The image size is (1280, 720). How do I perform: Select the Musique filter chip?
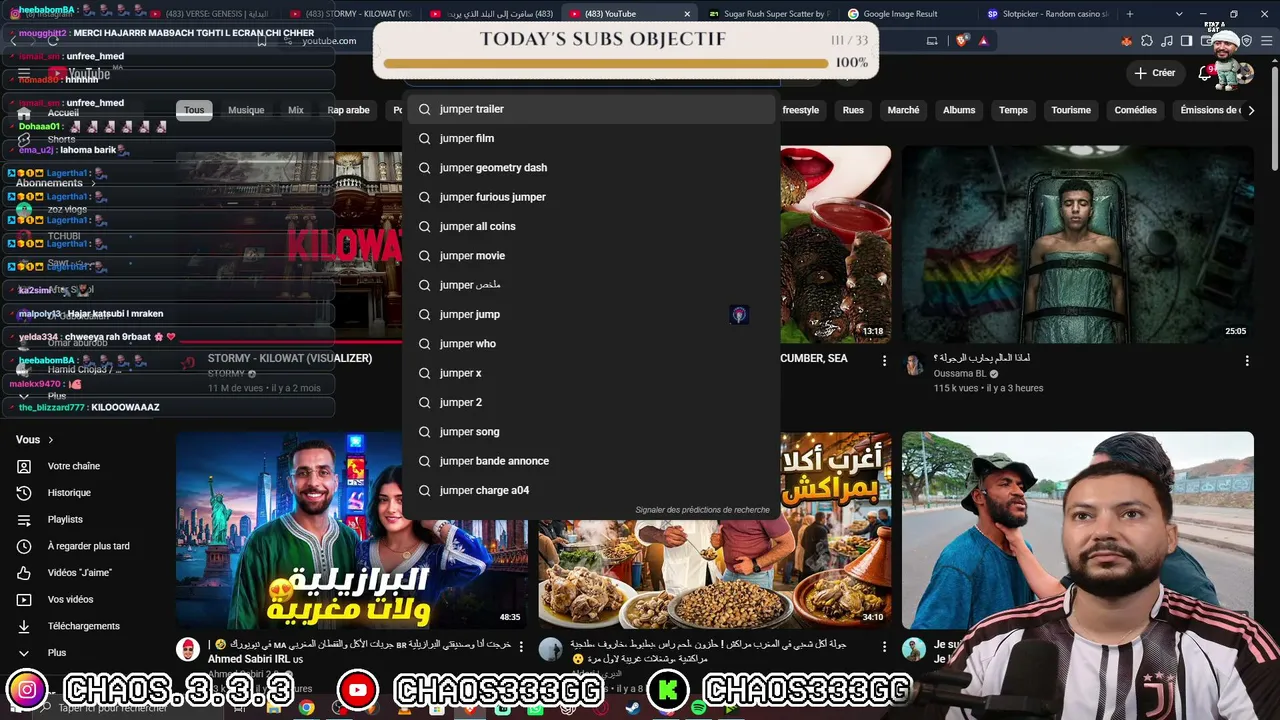tap(246, 110)
